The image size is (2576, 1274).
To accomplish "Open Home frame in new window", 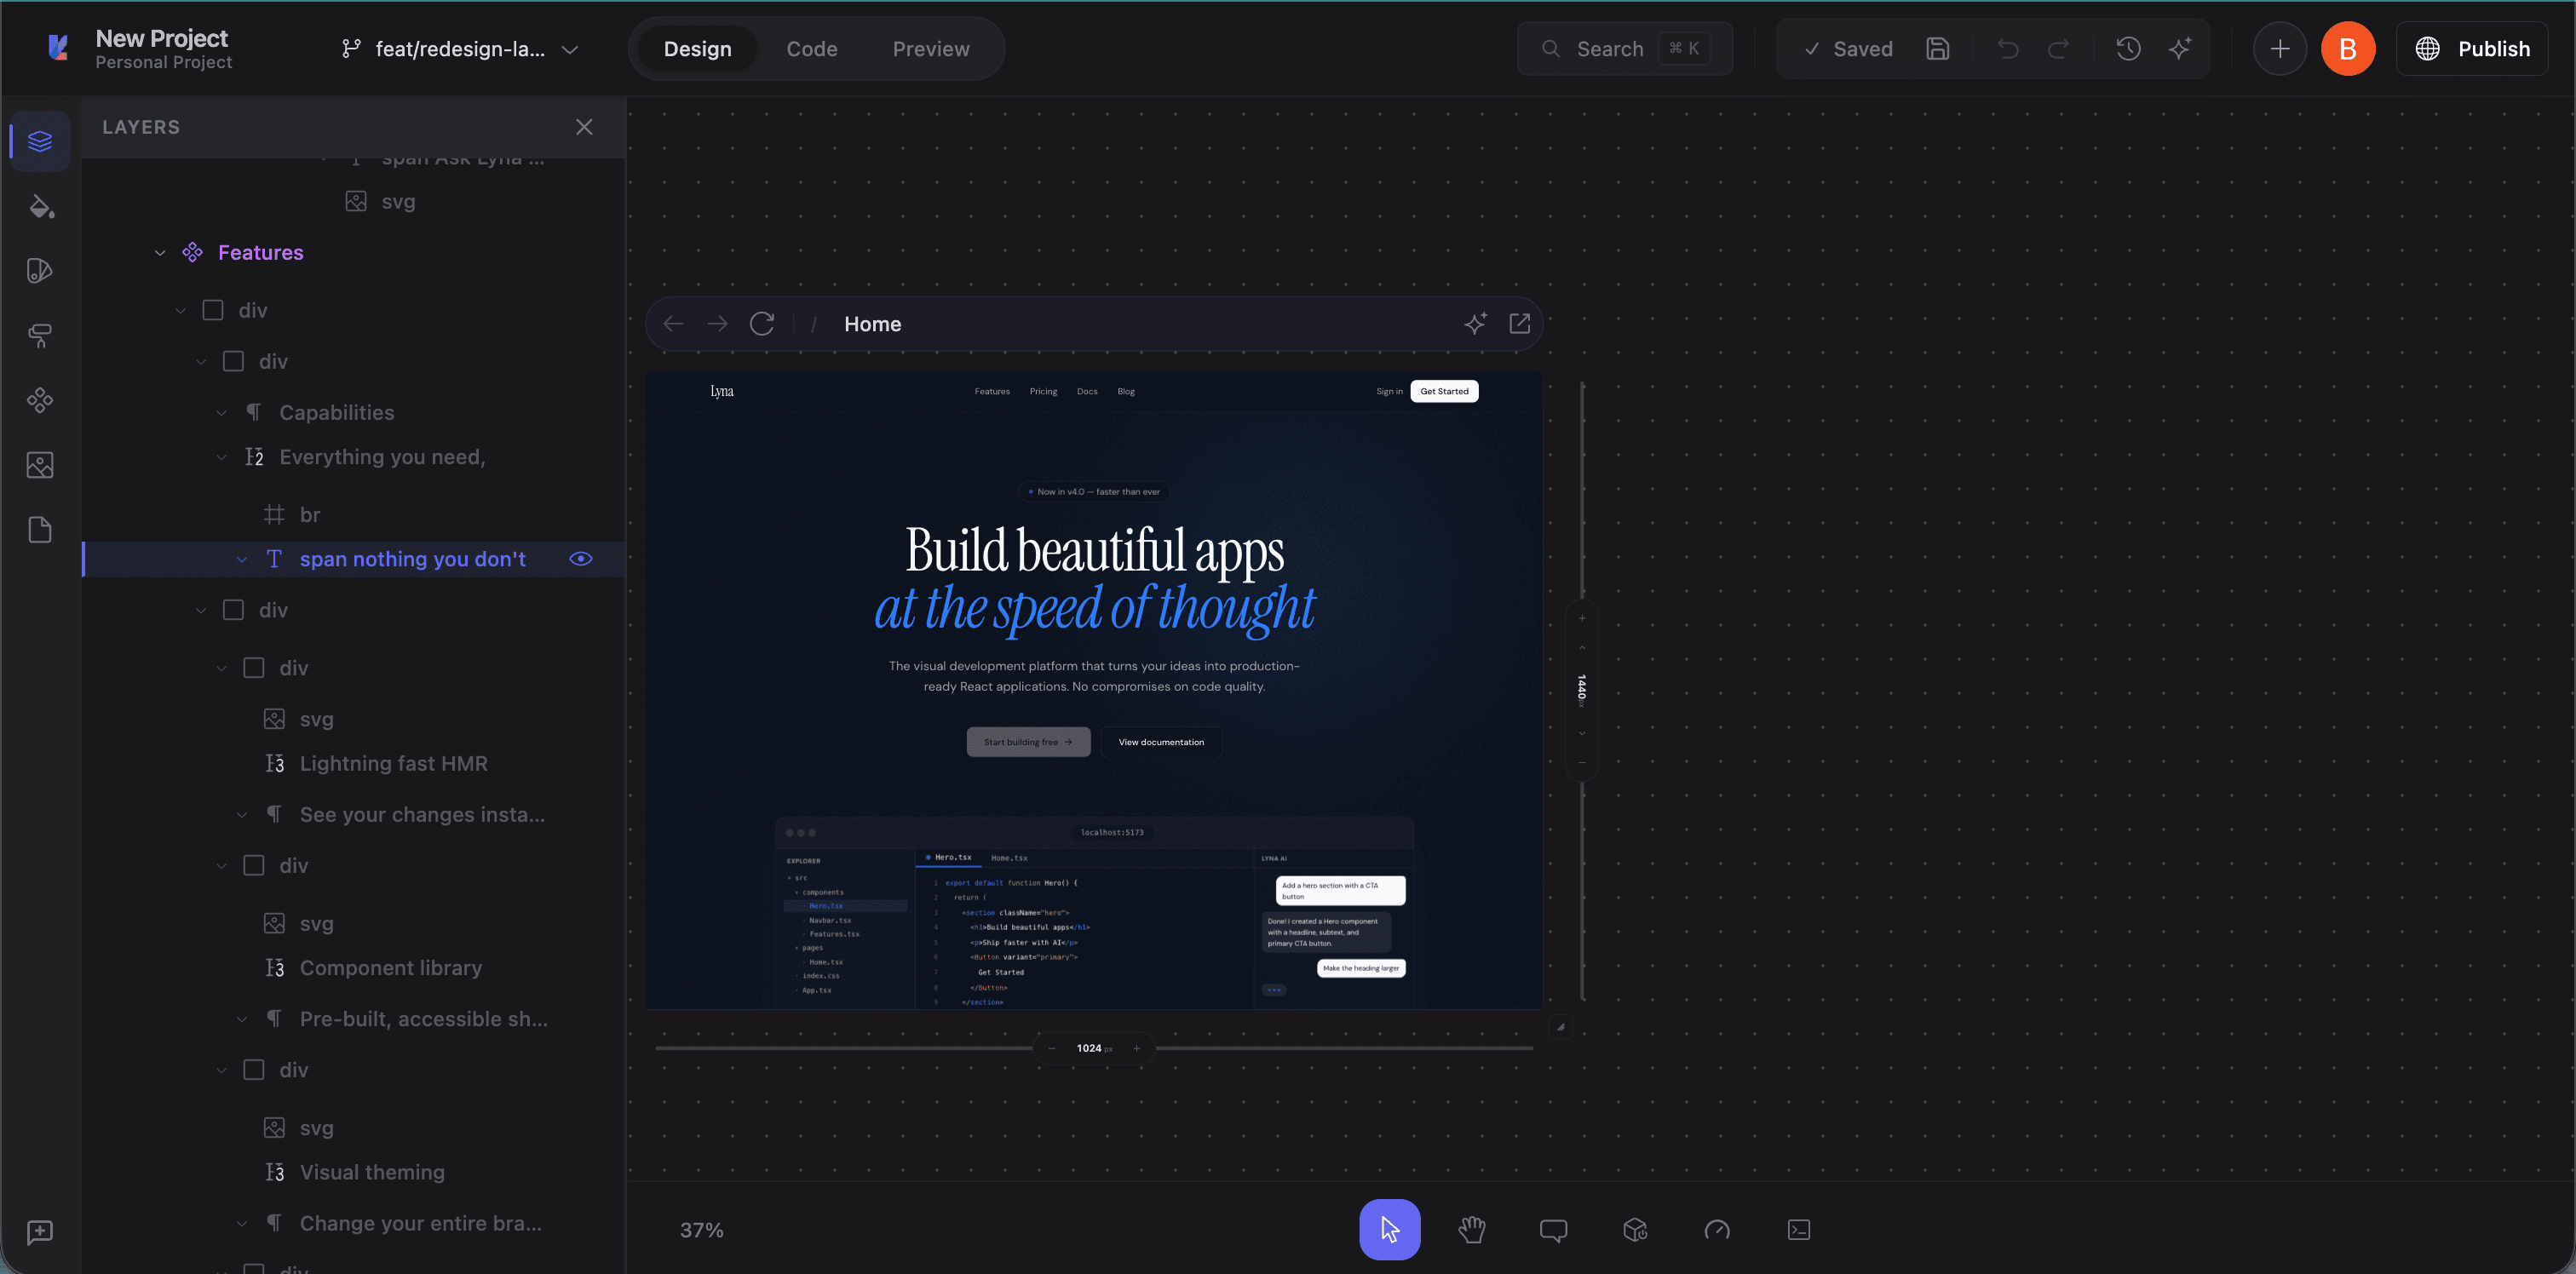I will 1519,323.
